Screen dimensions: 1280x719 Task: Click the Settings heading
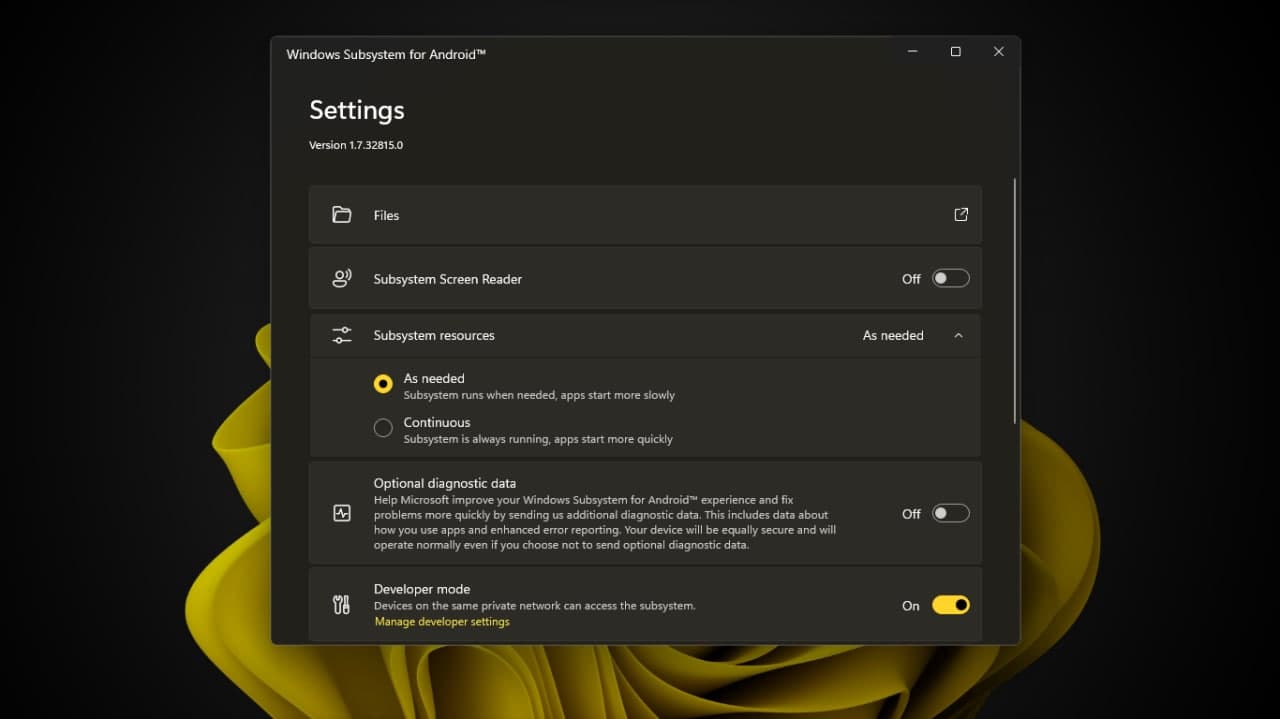[x=356, y=110]
